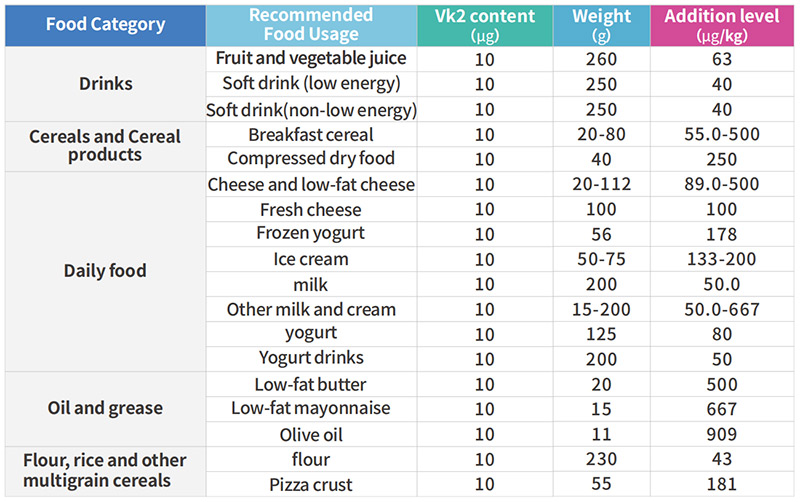Select Flour, rice and other multigrain cereals
The width and height of the screenshot is (800, 502).
105,471
